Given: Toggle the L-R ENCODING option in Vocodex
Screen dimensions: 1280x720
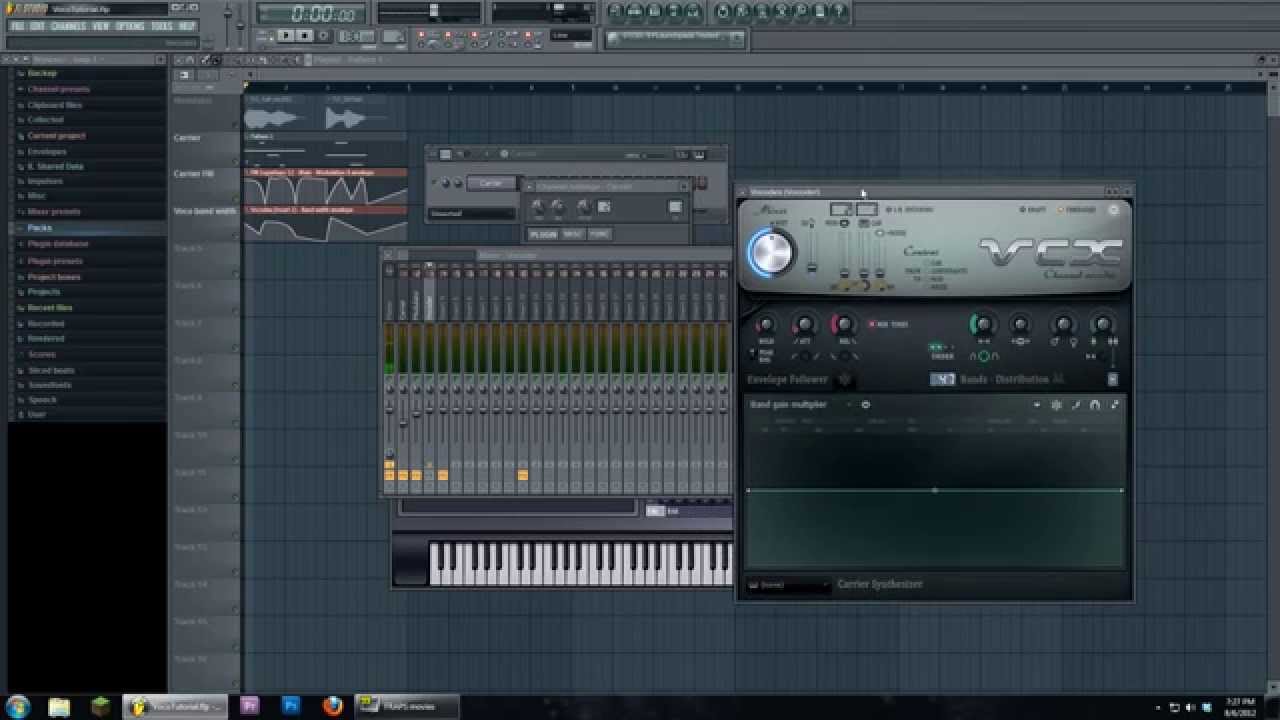Looking at the screenshot, I should (909, 210).
